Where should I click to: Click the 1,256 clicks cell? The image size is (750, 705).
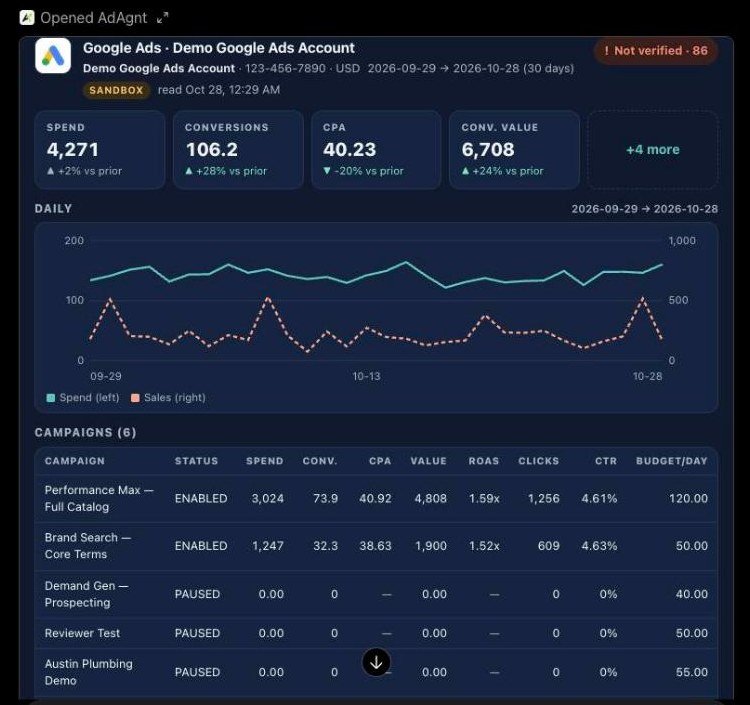coord(543,498)
